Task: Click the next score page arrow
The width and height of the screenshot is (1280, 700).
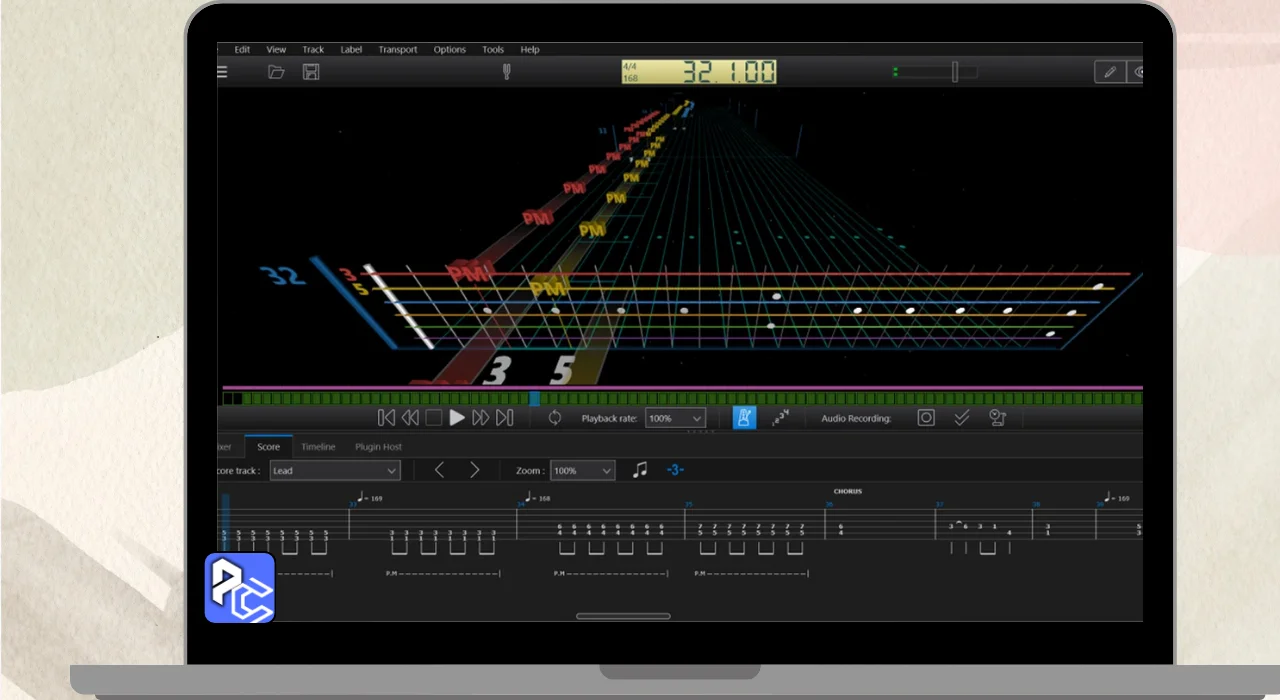Action: coord(474,470)
